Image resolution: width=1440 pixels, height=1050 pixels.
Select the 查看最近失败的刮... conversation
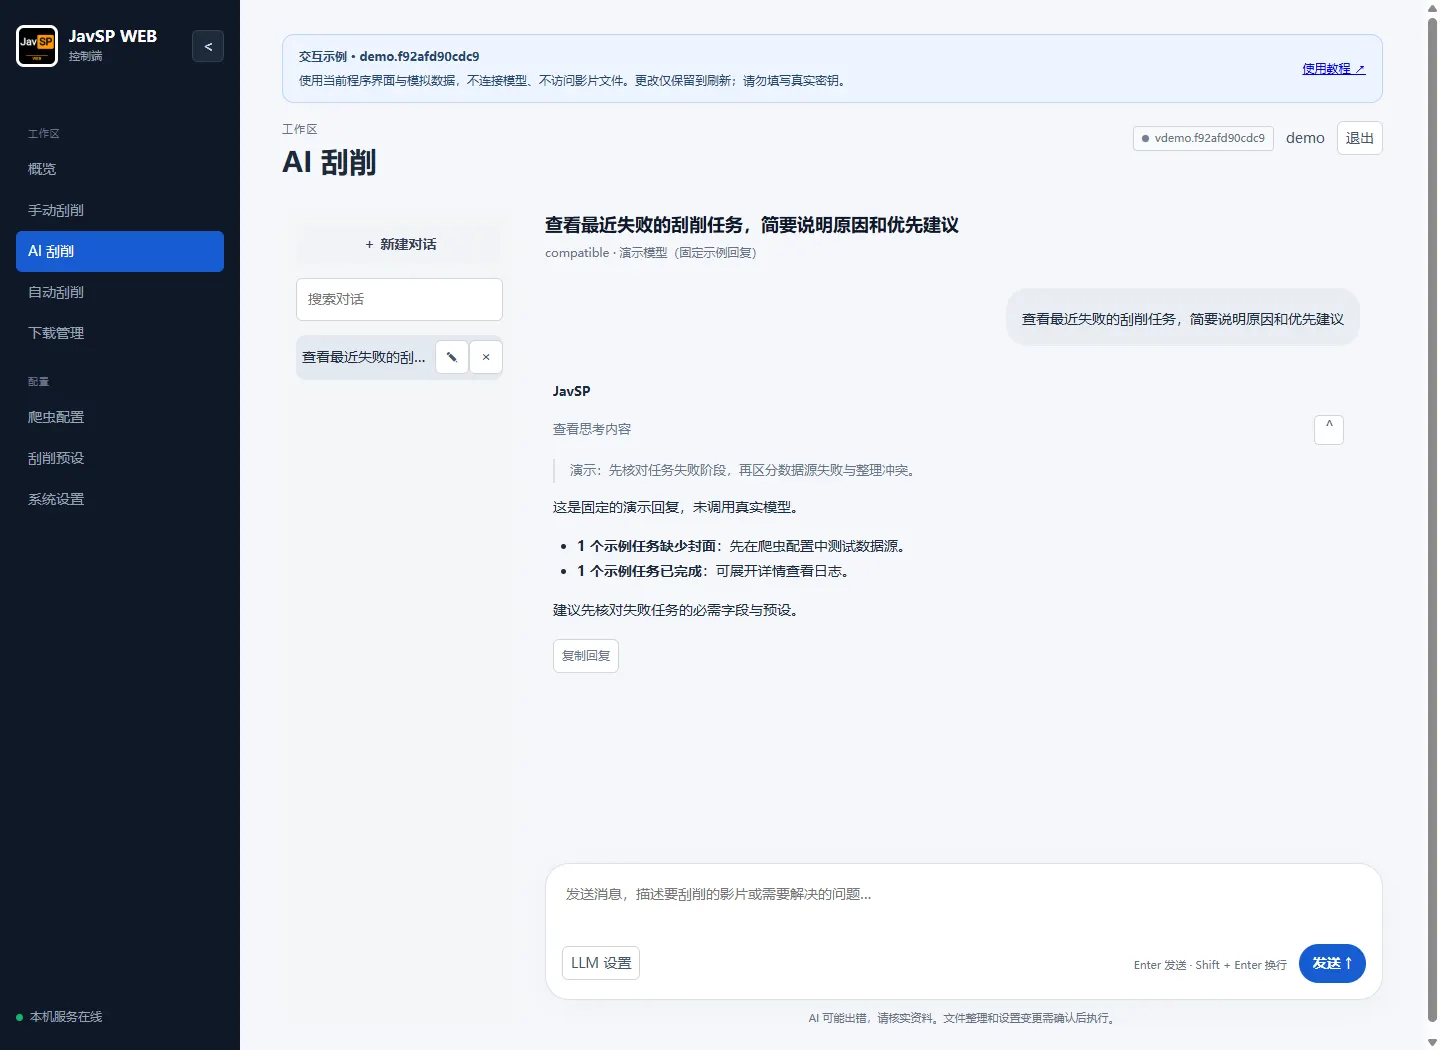point(364,357)
